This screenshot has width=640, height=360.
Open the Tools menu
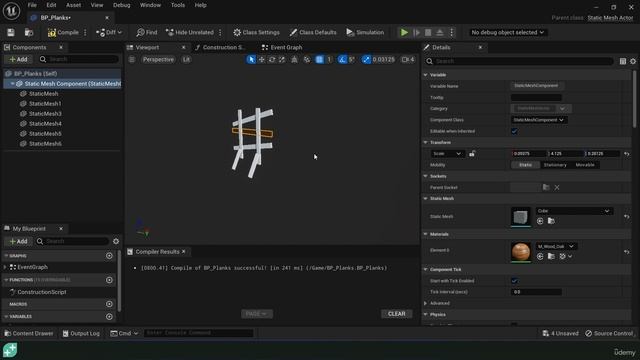[178, 5]
